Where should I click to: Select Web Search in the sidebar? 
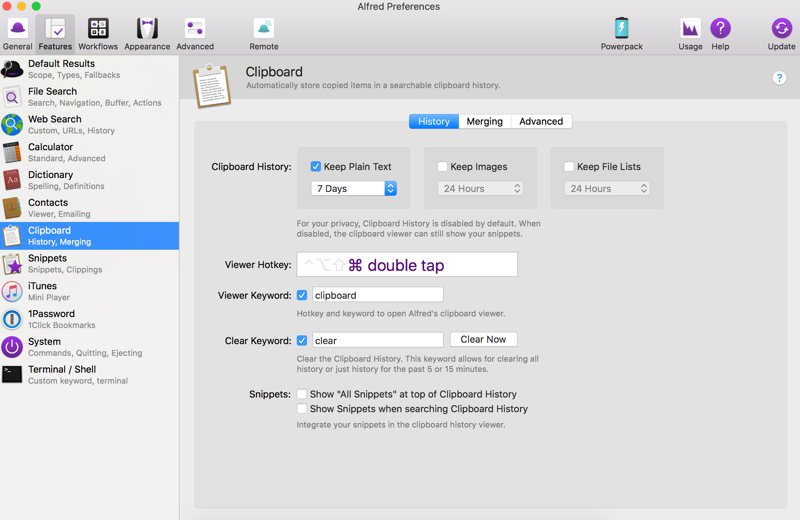point(89,125)
